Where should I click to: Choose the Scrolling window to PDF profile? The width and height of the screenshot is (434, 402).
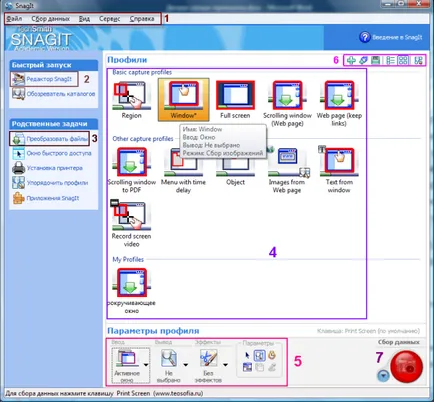(131, 170)
